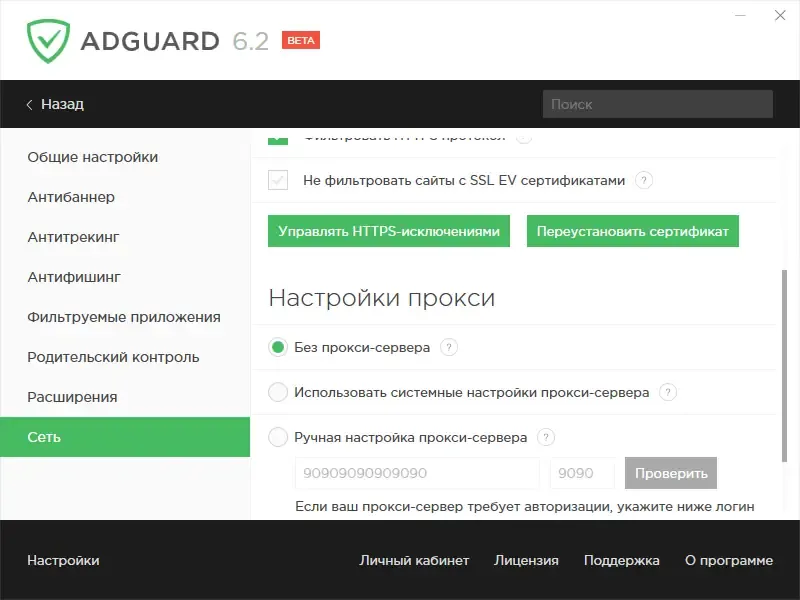This screenshot has height=600, width=800.
Task: Click the proxy port field showing 9090
Action: pos(582,473)
